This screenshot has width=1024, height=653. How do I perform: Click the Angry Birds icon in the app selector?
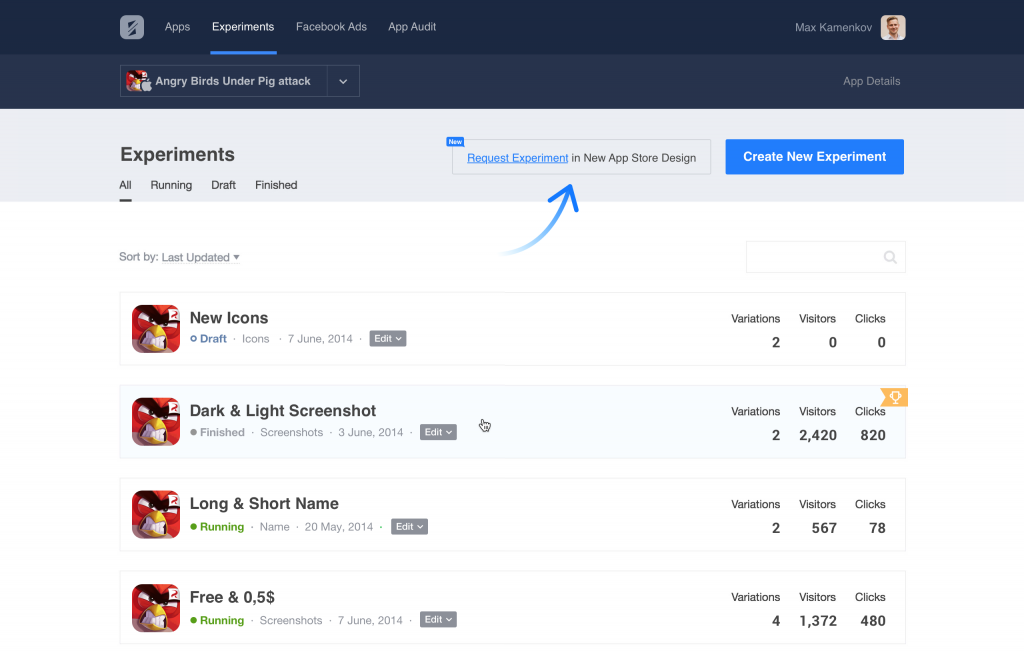[x=137, y=81]
